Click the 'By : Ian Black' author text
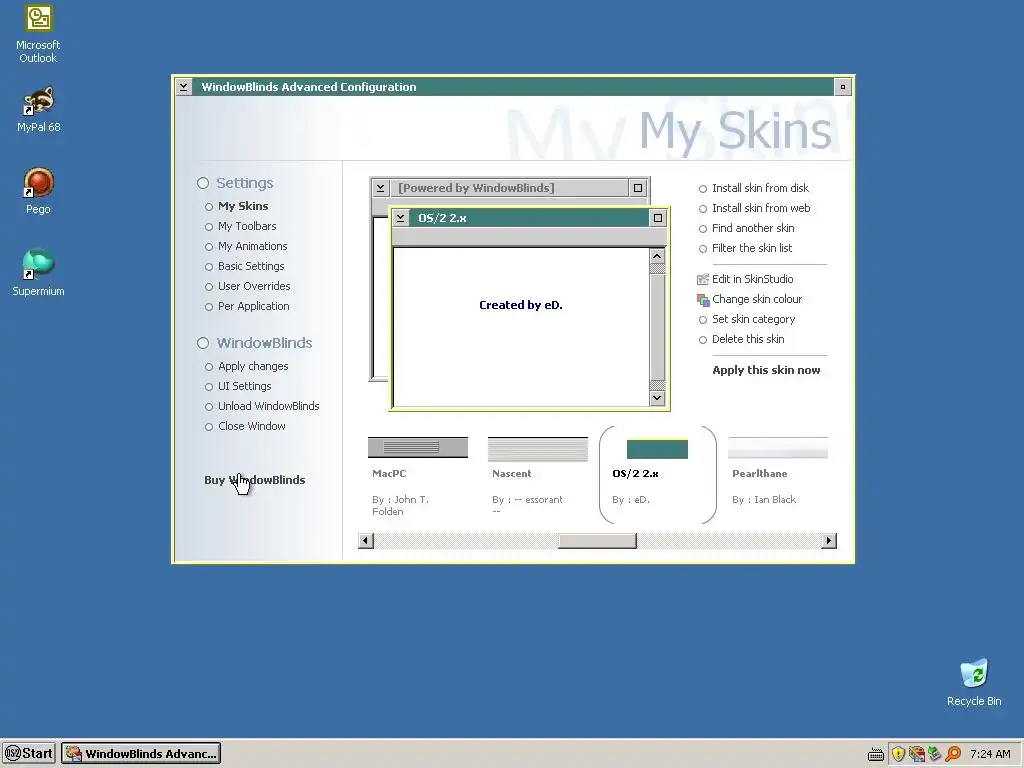 764,500
